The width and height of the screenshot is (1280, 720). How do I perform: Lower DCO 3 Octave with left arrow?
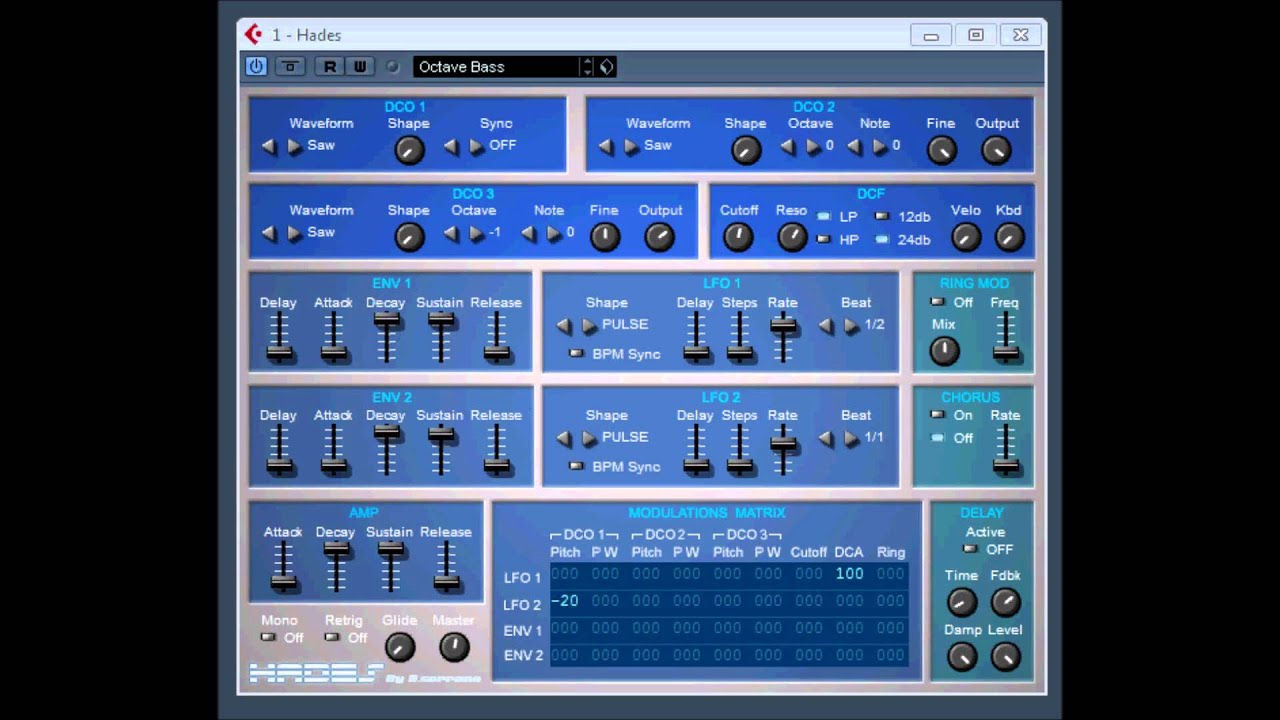pyautogui.click(x=451, y=233)
